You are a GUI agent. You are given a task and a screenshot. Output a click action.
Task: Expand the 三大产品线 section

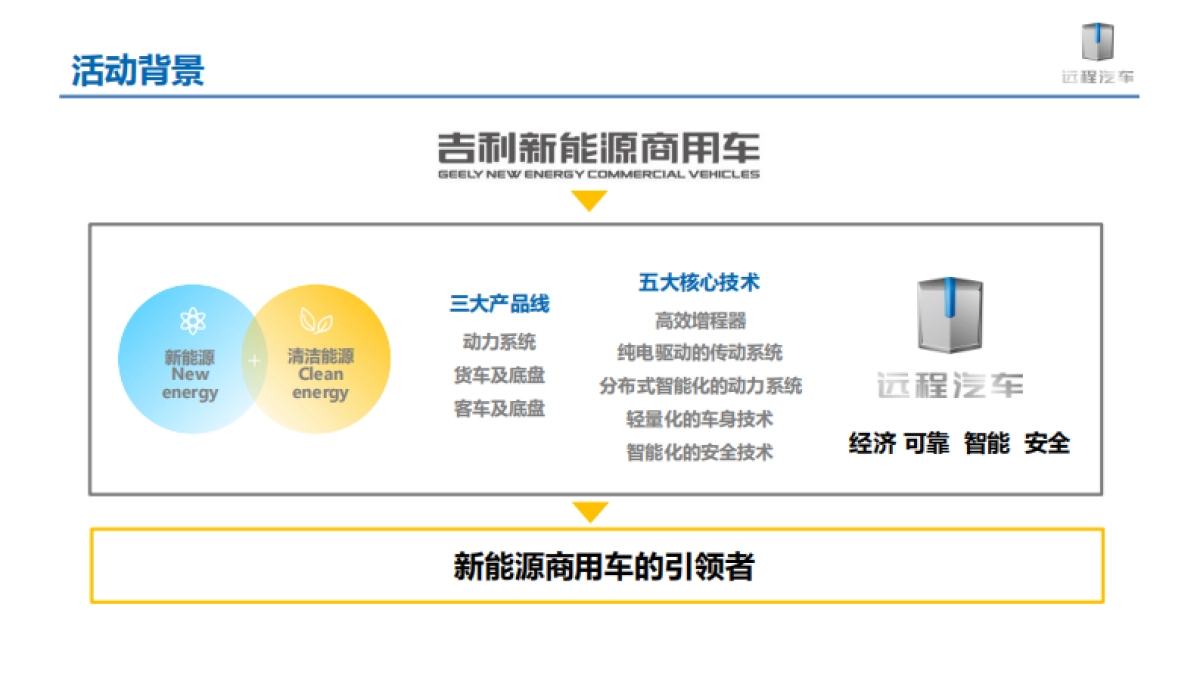coord(501,302)
